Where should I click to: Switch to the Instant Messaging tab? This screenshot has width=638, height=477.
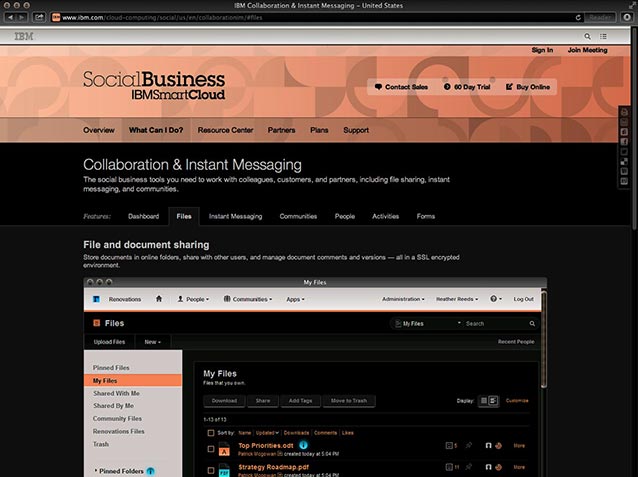(x=235, y=216)
